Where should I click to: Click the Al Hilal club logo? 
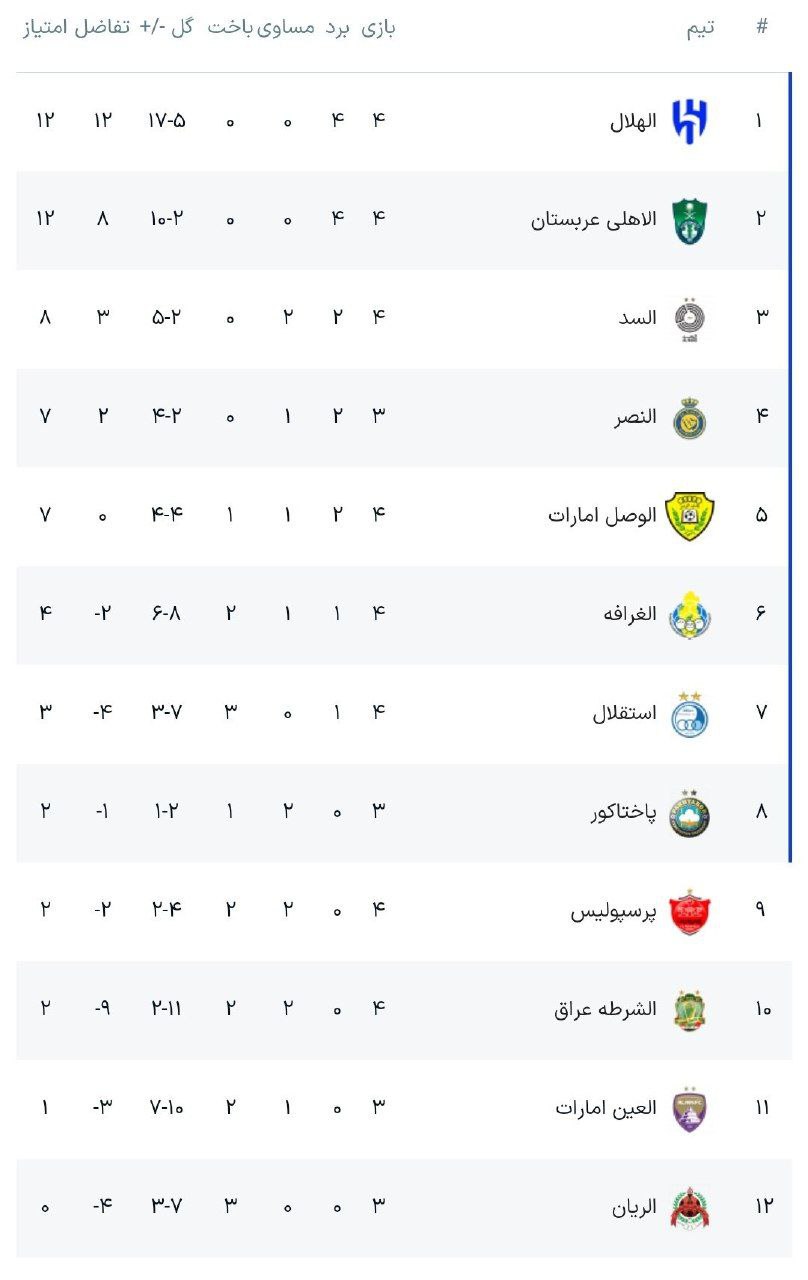tap(690, 122)
